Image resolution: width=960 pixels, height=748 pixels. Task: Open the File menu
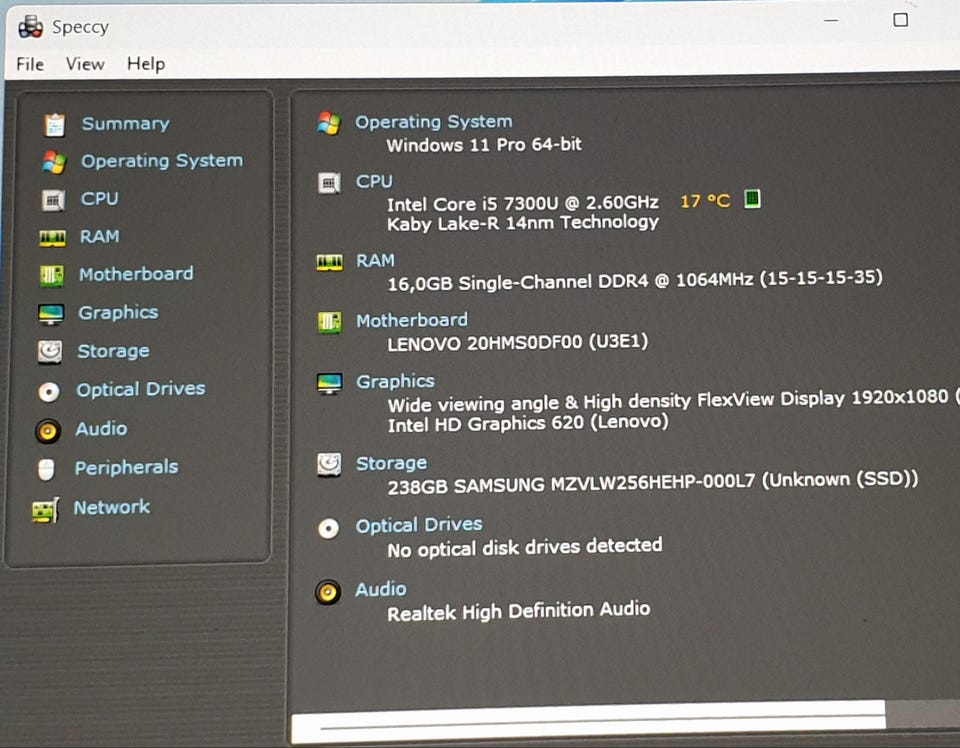pos(30,64)
